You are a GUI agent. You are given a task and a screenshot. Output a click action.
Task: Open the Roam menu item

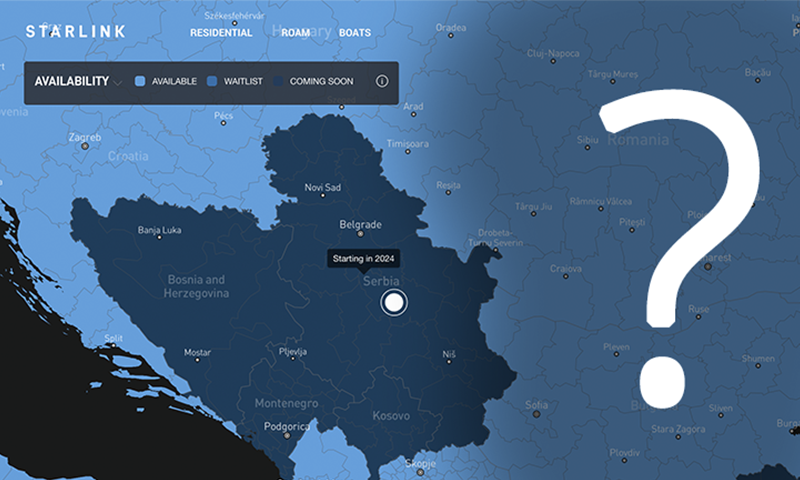pos(295,33)
